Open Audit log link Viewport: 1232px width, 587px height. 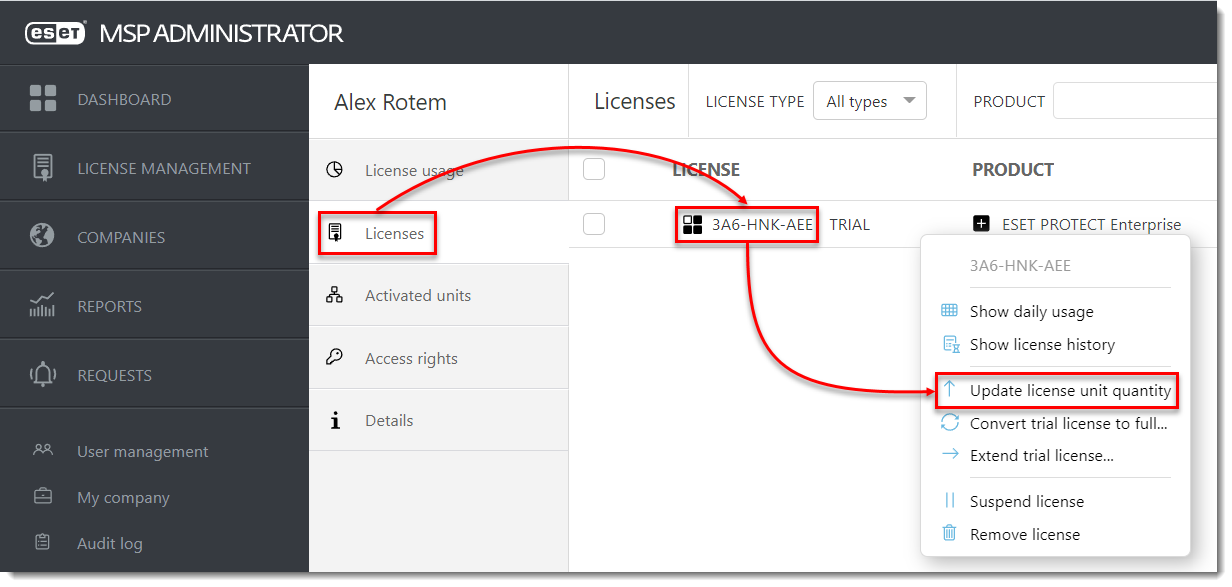[x=110, y=544]
